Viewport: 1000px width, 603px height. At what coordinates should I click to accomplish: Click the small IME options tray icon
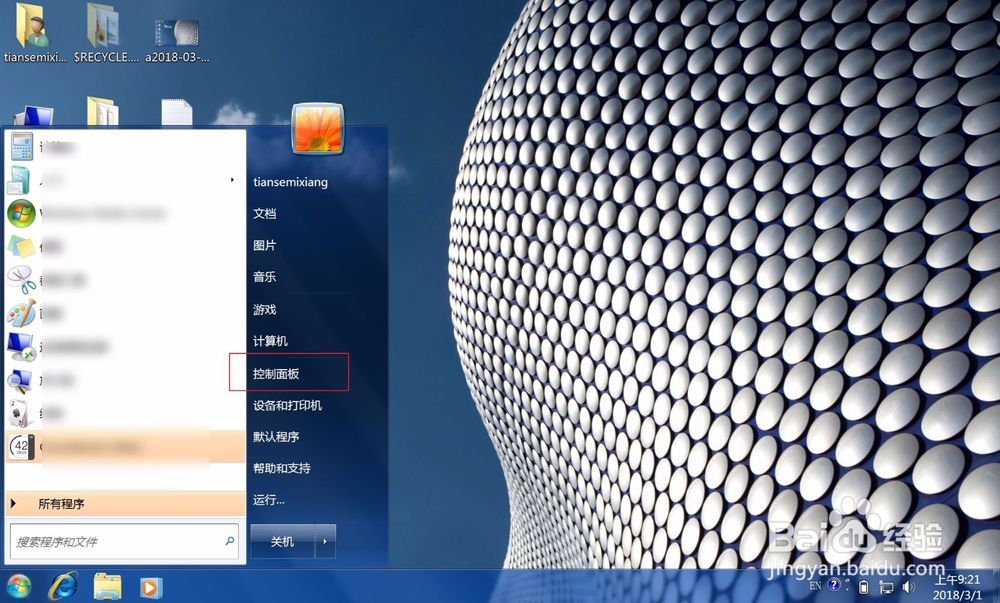click(848, 585)
